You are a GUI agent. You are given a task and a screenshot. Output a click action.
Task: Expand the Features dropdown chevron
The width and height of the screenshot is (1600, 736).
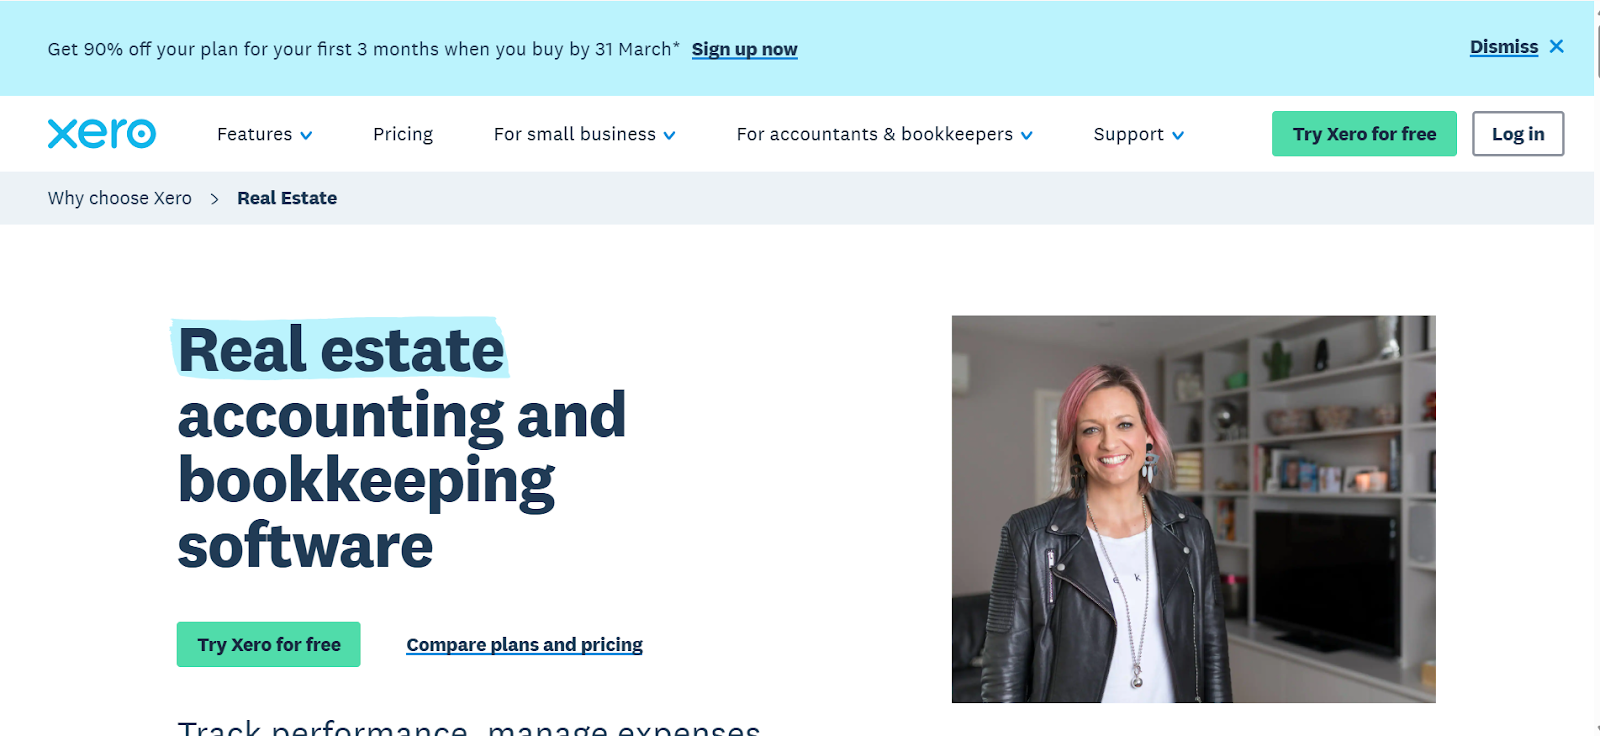pyautogui.click(x=306, y=135)
